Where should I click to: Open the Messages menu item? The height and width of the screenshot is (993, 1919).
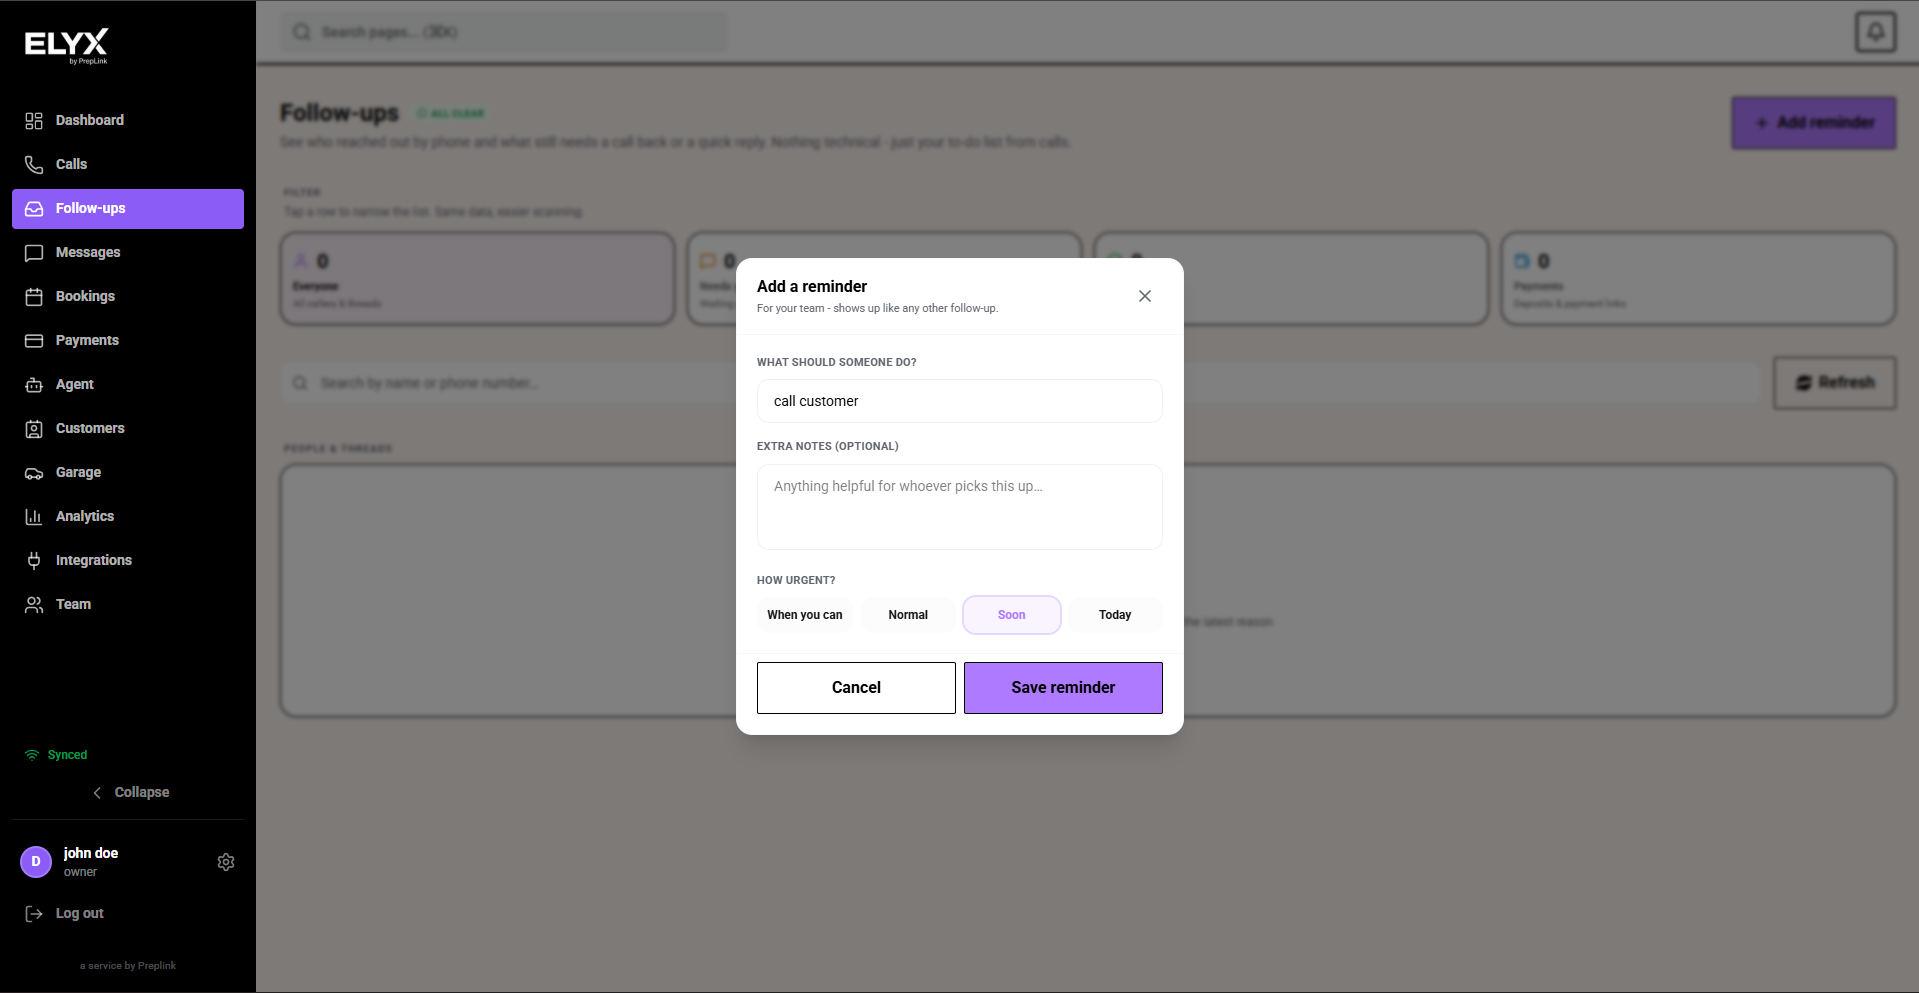[x=128, y=252]
